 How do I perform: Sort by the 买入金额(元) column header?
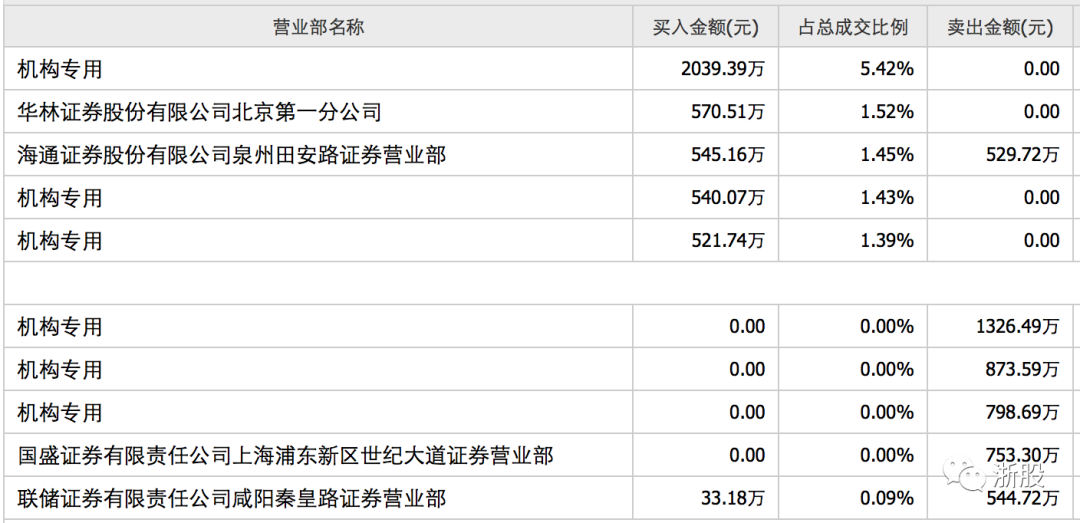coord(706,27)
